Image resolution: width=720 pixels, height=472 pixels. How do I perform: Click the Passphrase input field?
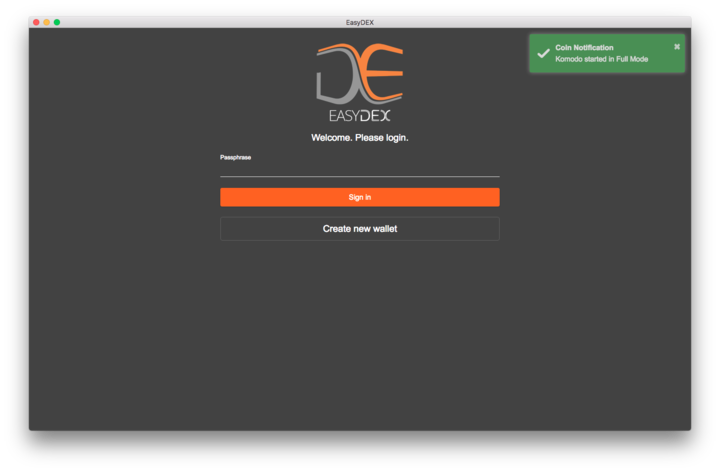point(360,169)
